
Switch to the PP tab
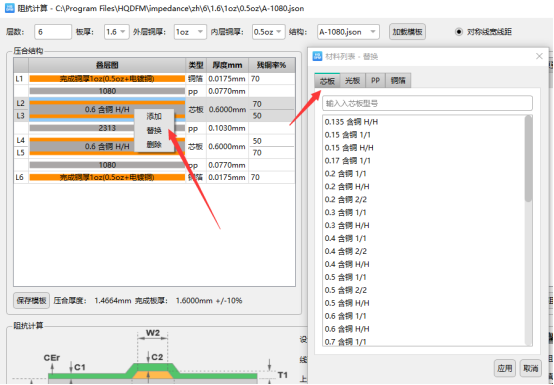tap(375, 81)
